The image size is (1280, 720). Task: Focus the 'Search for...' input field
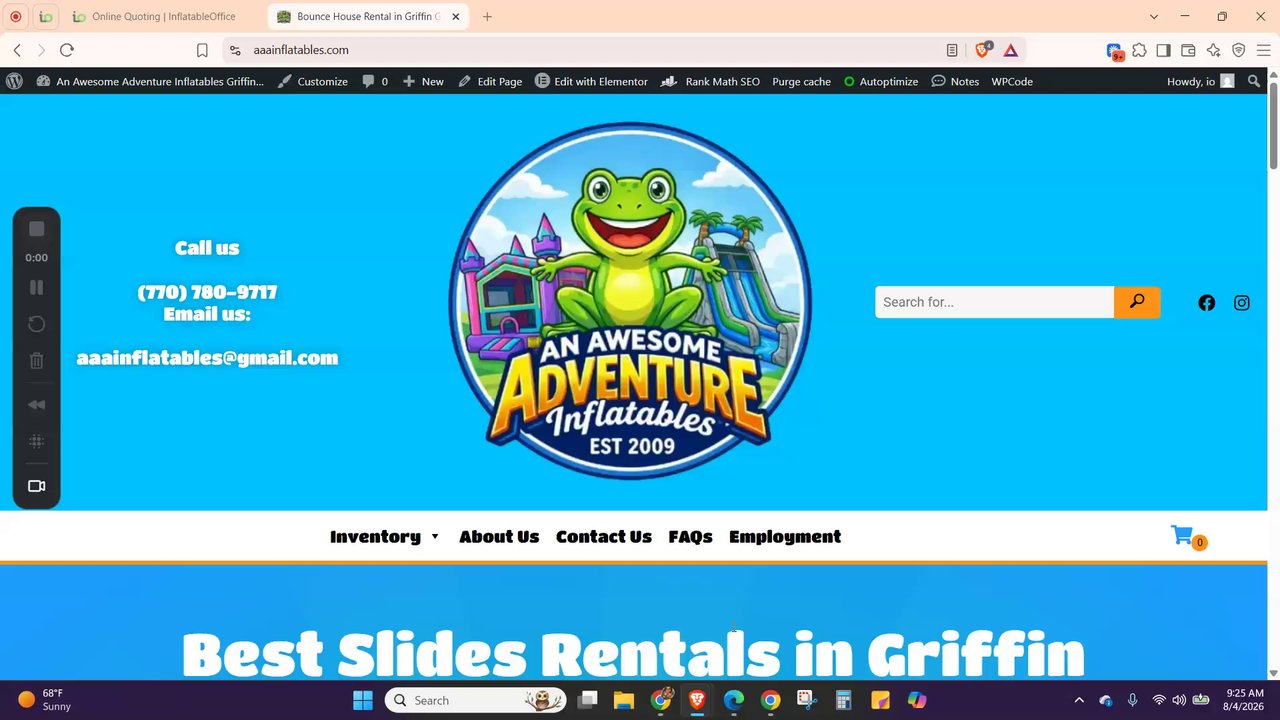point(995,302)
